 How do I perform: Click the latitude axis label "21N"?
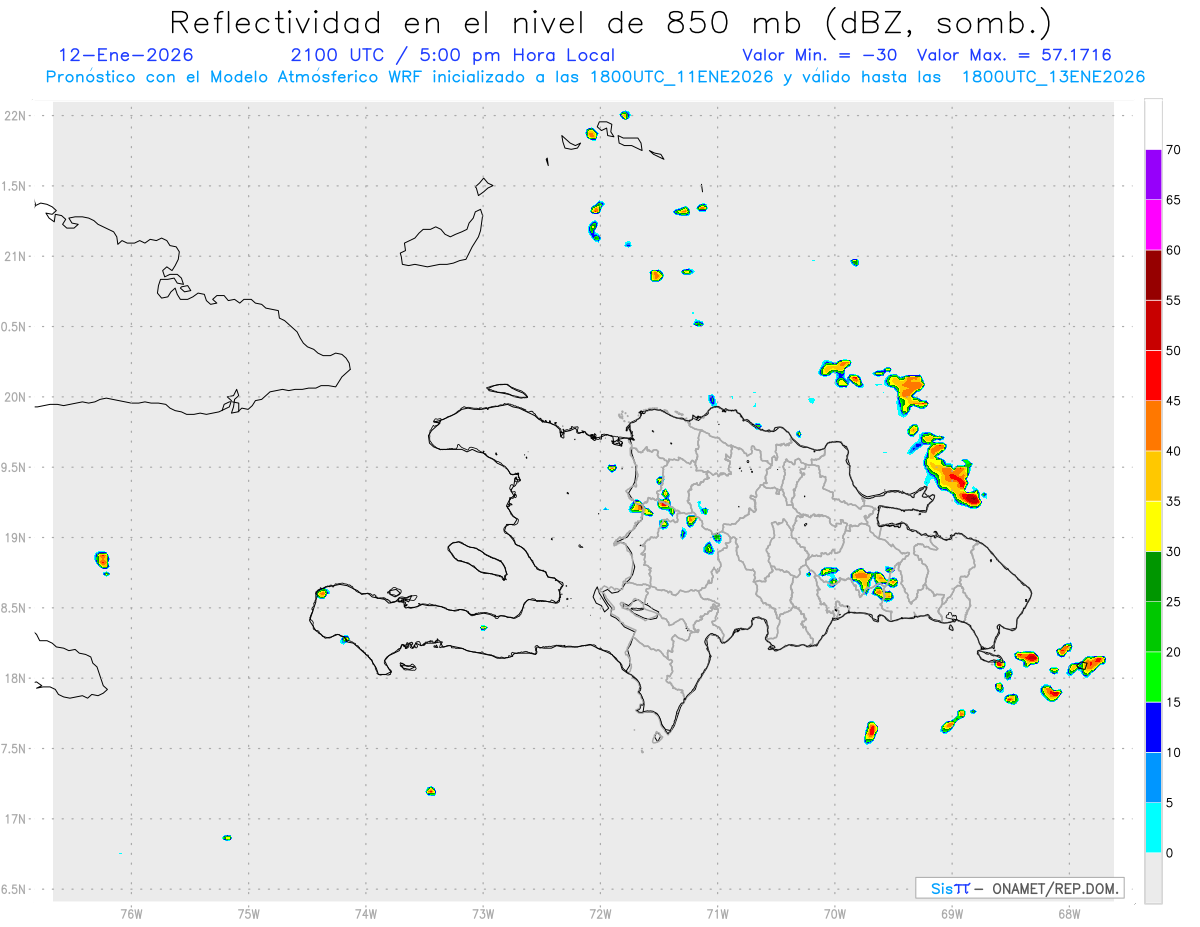click(x=16, y=257)
